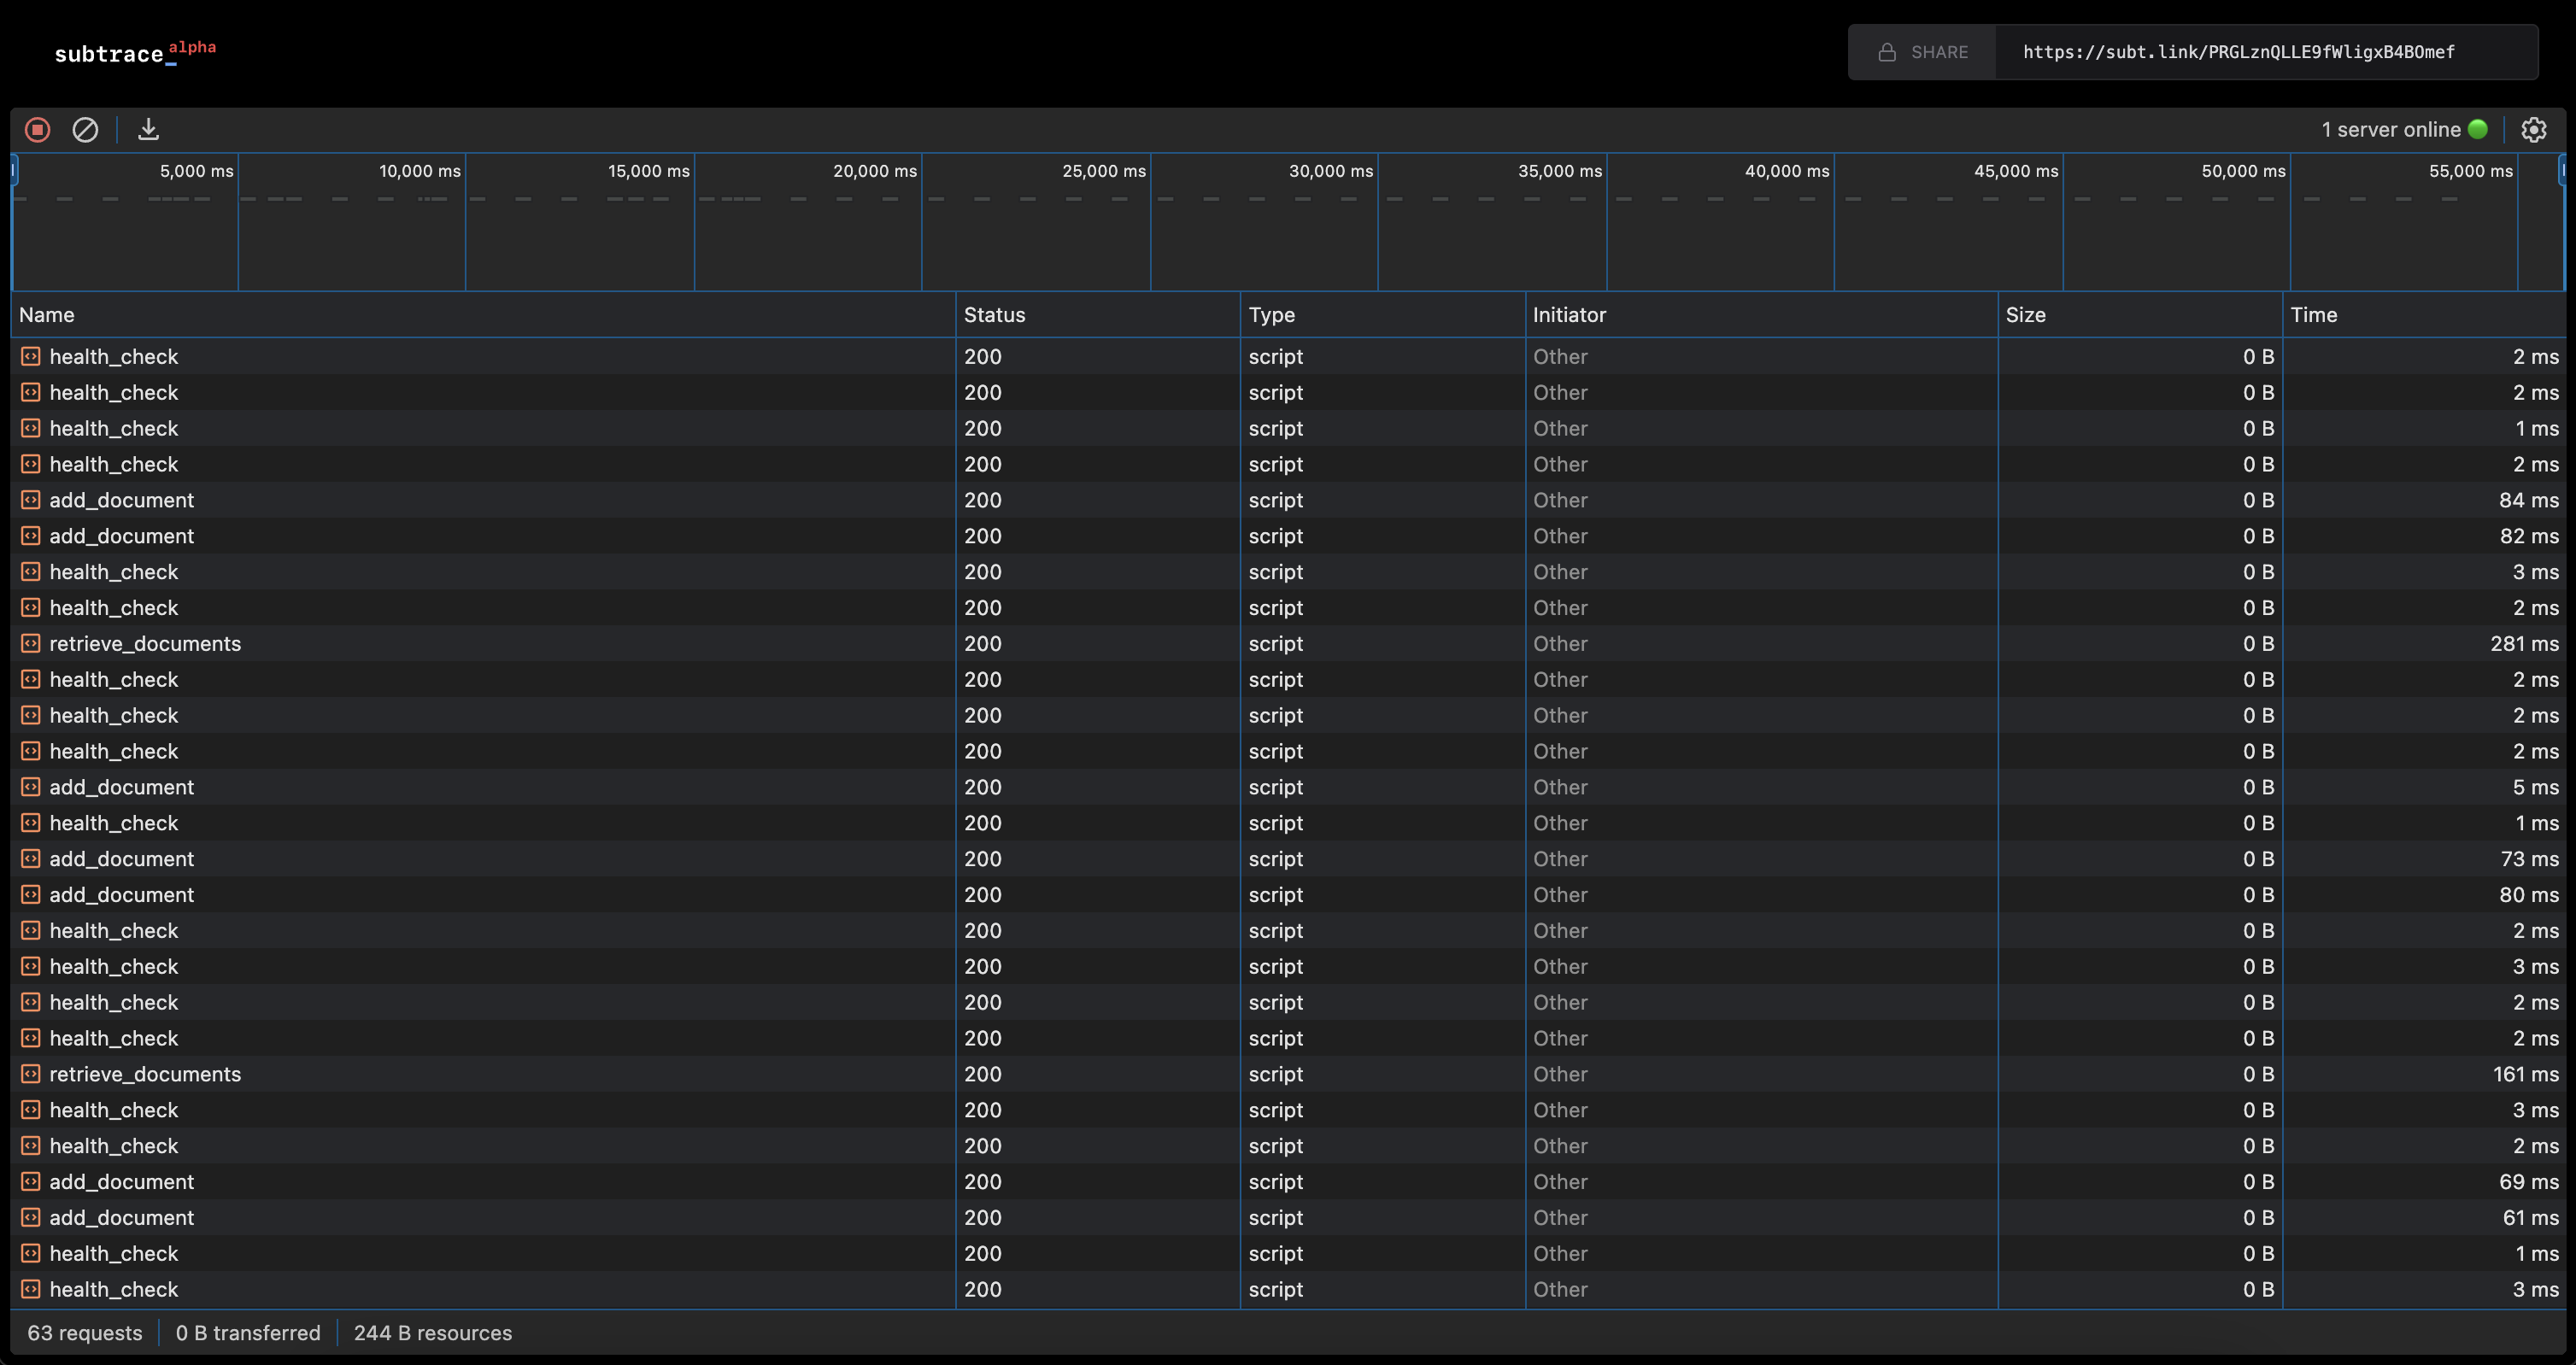The height and width of the screenshot is (1365, 2576).
Task: Click the 'alpha' badge next to logo
Action: click(x=192, y=47)
